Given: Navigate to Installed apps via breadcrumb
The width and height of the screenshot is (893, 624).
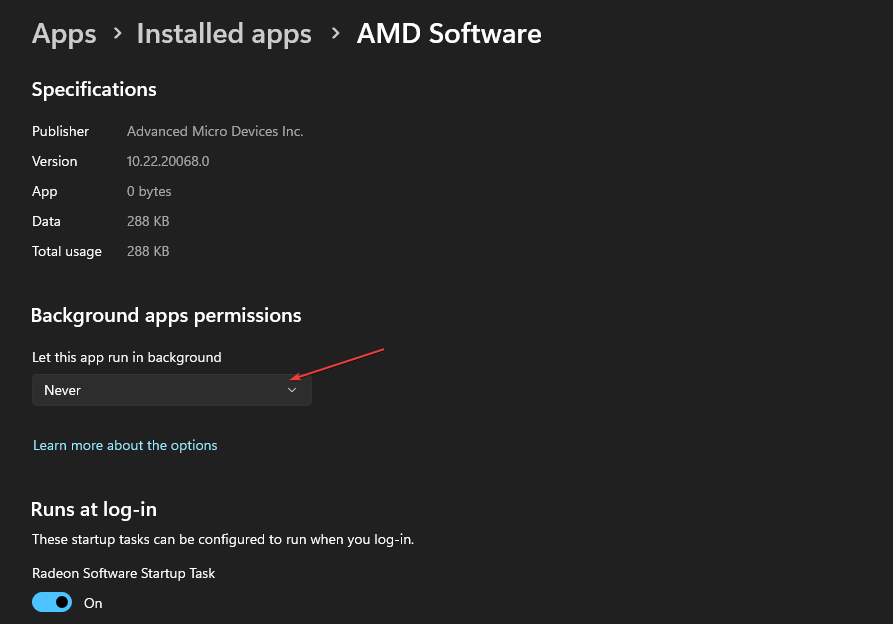Looking at the screenshot, I should click(x=223, y=33).
